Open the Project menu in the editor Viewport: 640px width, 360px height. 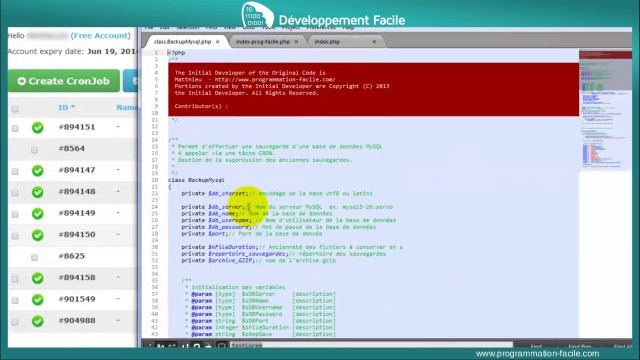(x=291, y=28)
